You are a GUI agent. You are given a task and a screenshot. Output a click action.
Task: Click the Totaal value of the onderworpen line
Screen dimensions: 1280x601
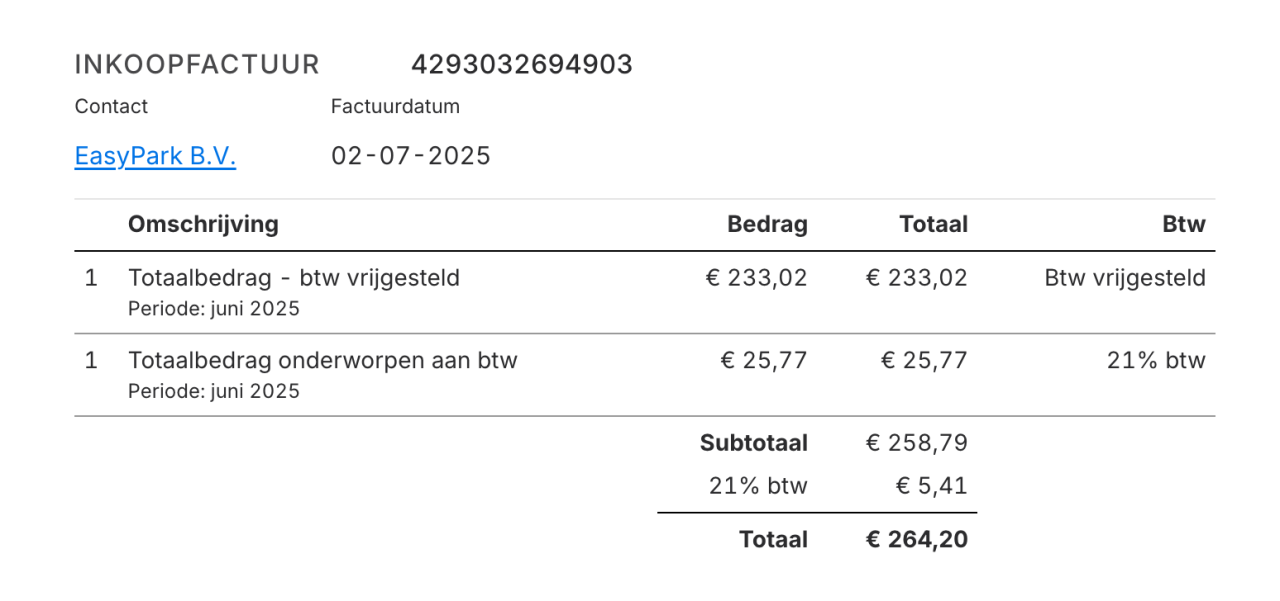pyautogui.click(x=924, y=360)
